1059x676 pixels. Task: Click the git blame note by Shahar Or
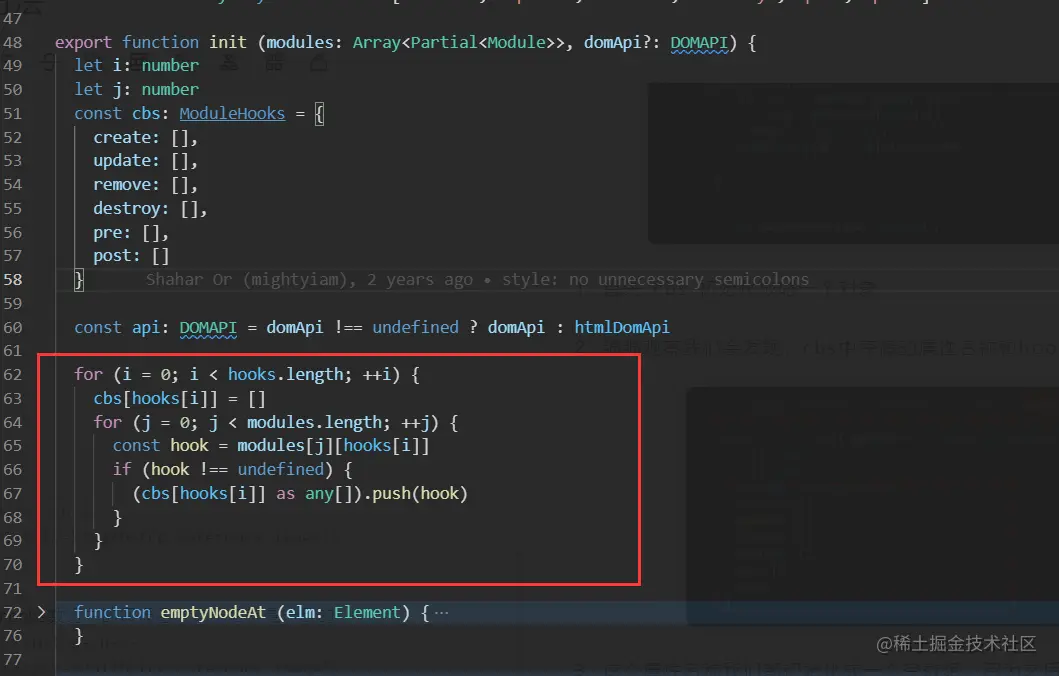[x=477, y=280]
